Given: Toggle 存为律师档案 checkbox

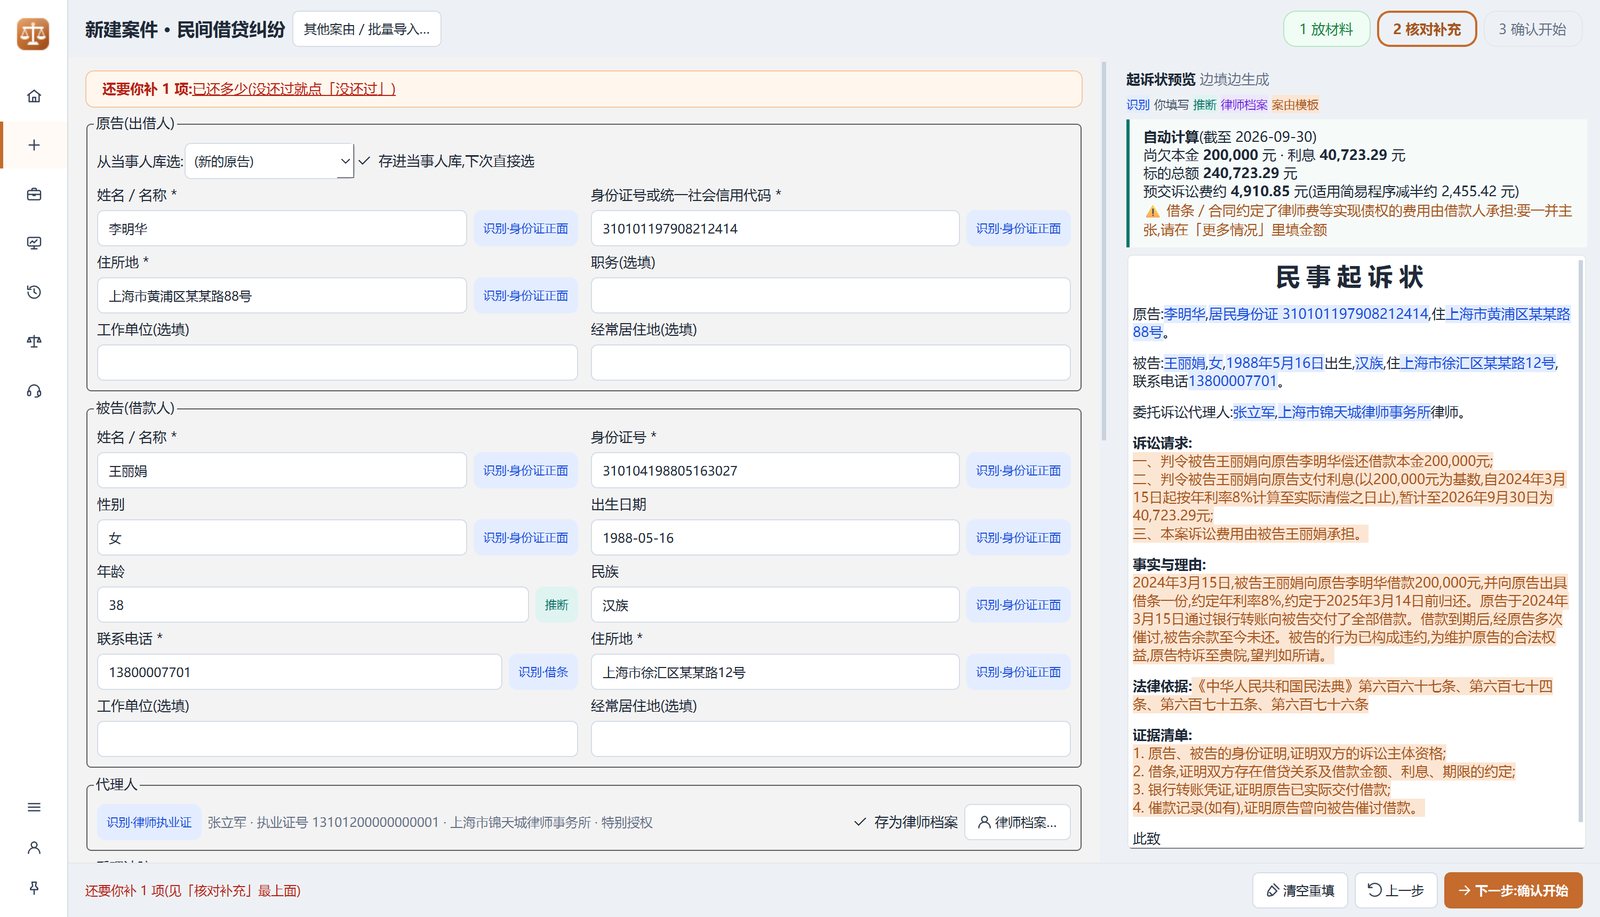Looking at the screenshot, I should [x=860, y=822].
